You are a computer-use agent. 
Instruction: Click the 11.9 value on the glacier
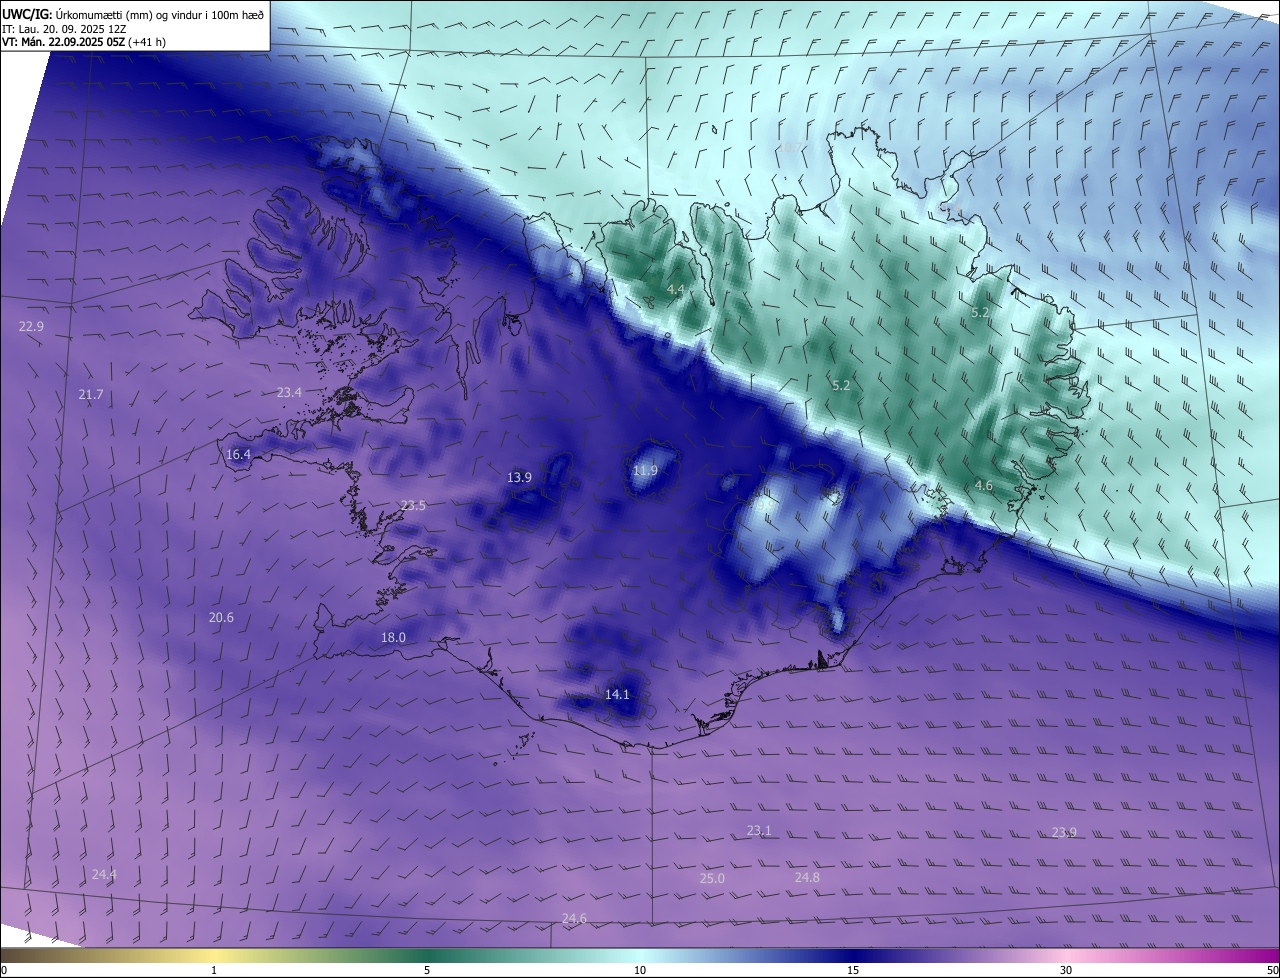point(646,471)
